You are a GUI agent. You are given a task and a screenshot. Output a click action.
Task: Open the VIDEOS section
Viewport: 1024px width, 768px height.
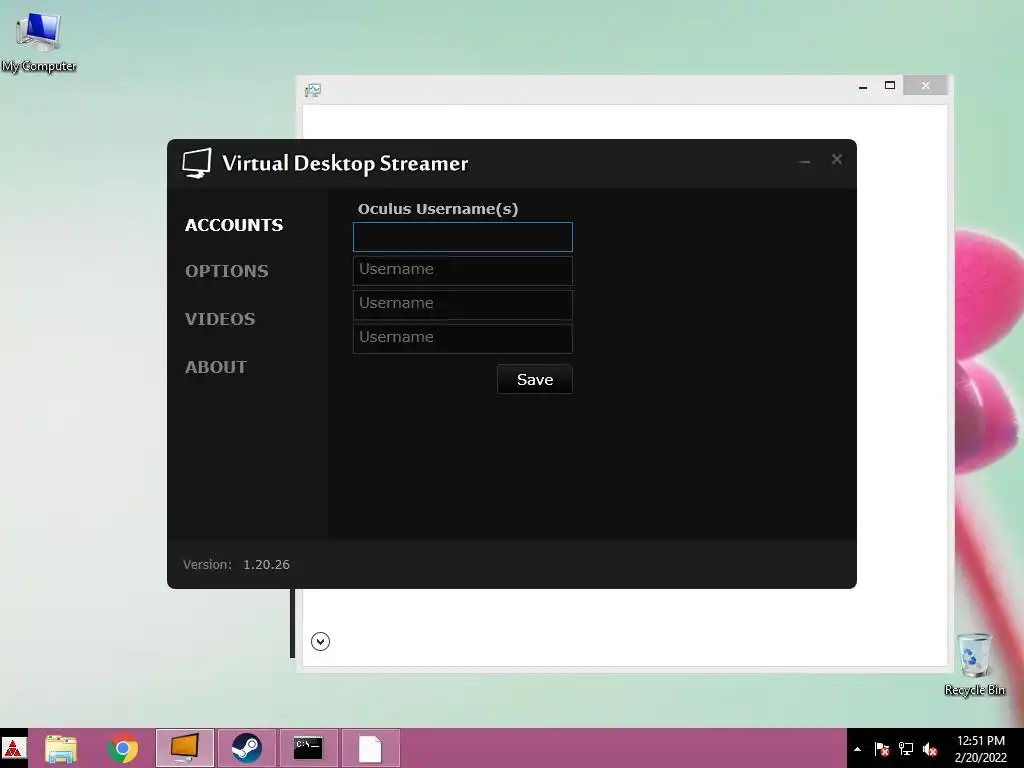point(220,319)
